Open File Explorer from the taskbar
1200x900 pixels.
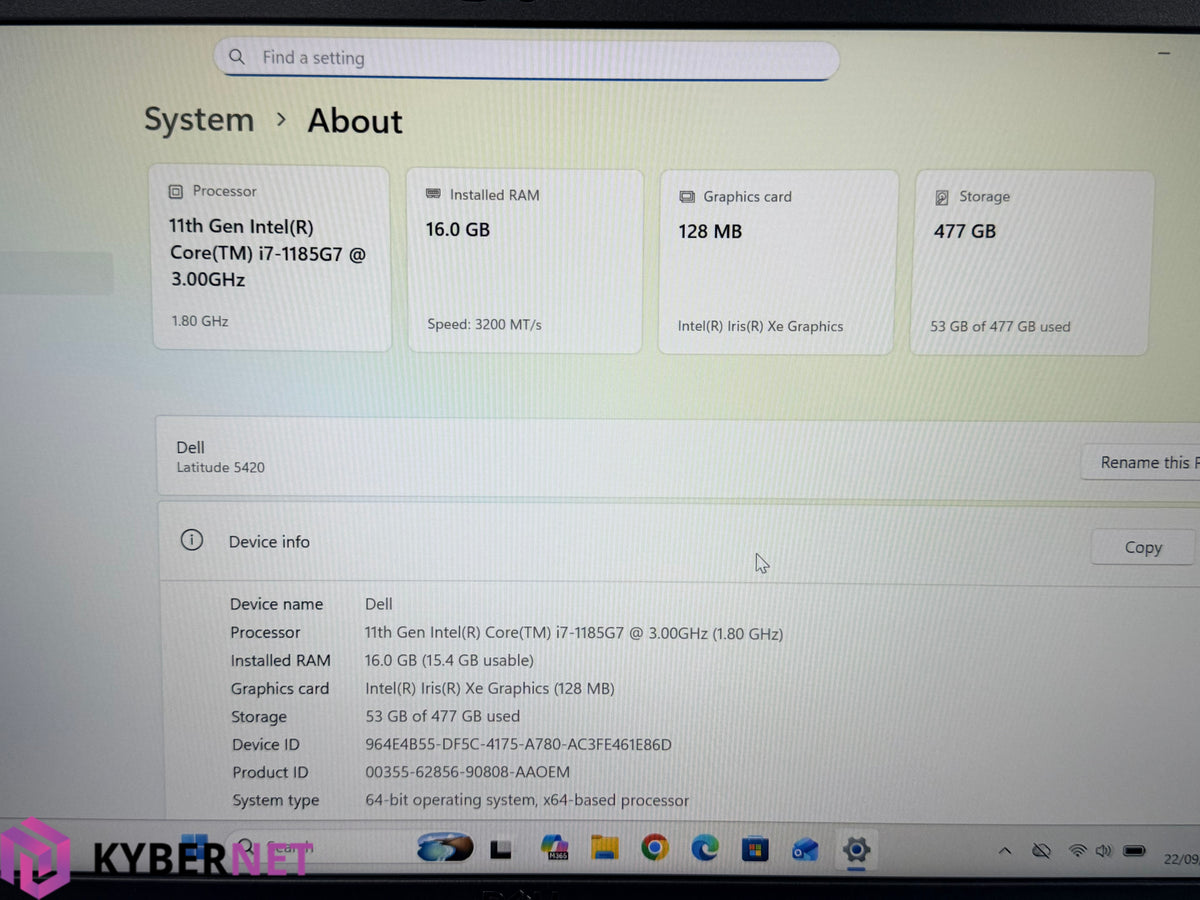(x=604, y=849)
